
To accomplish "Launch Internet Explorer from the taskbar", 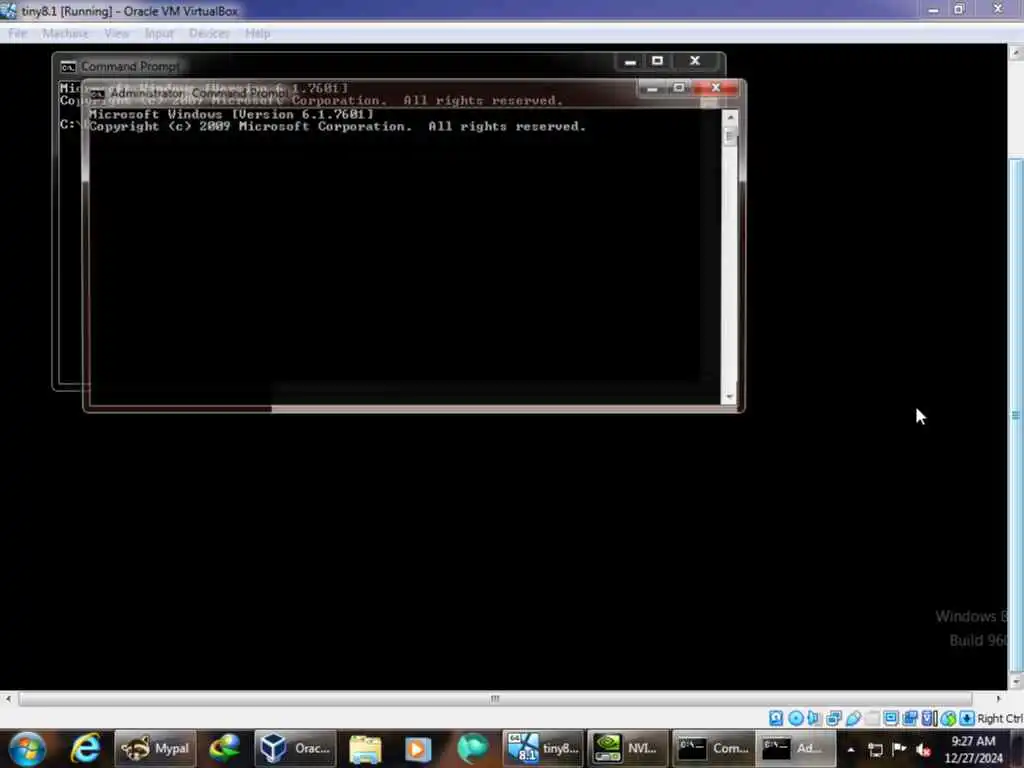I will click(x=86, y=748).
